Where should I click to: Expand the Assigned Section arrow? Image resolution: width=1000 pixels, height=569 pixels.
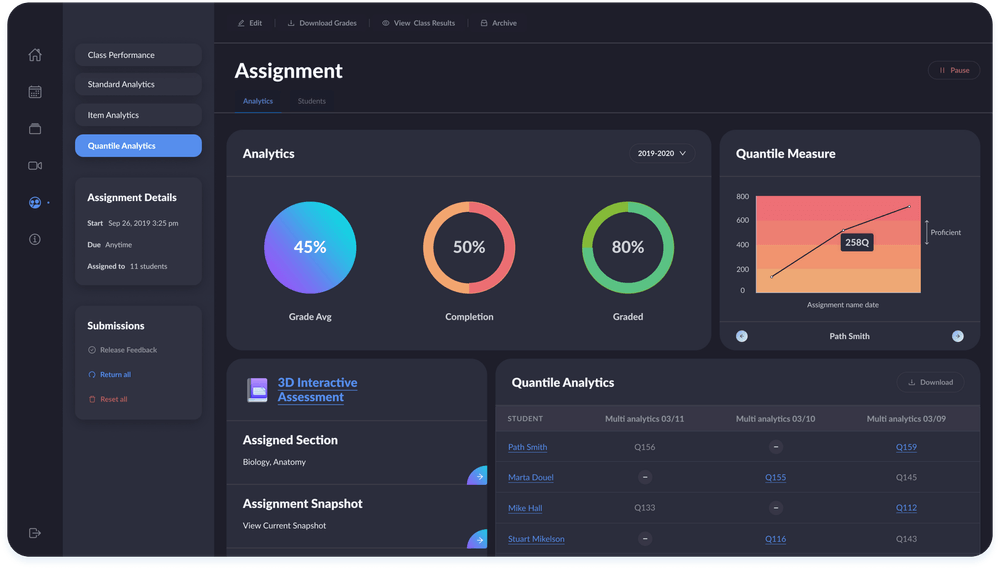point(479,477)
